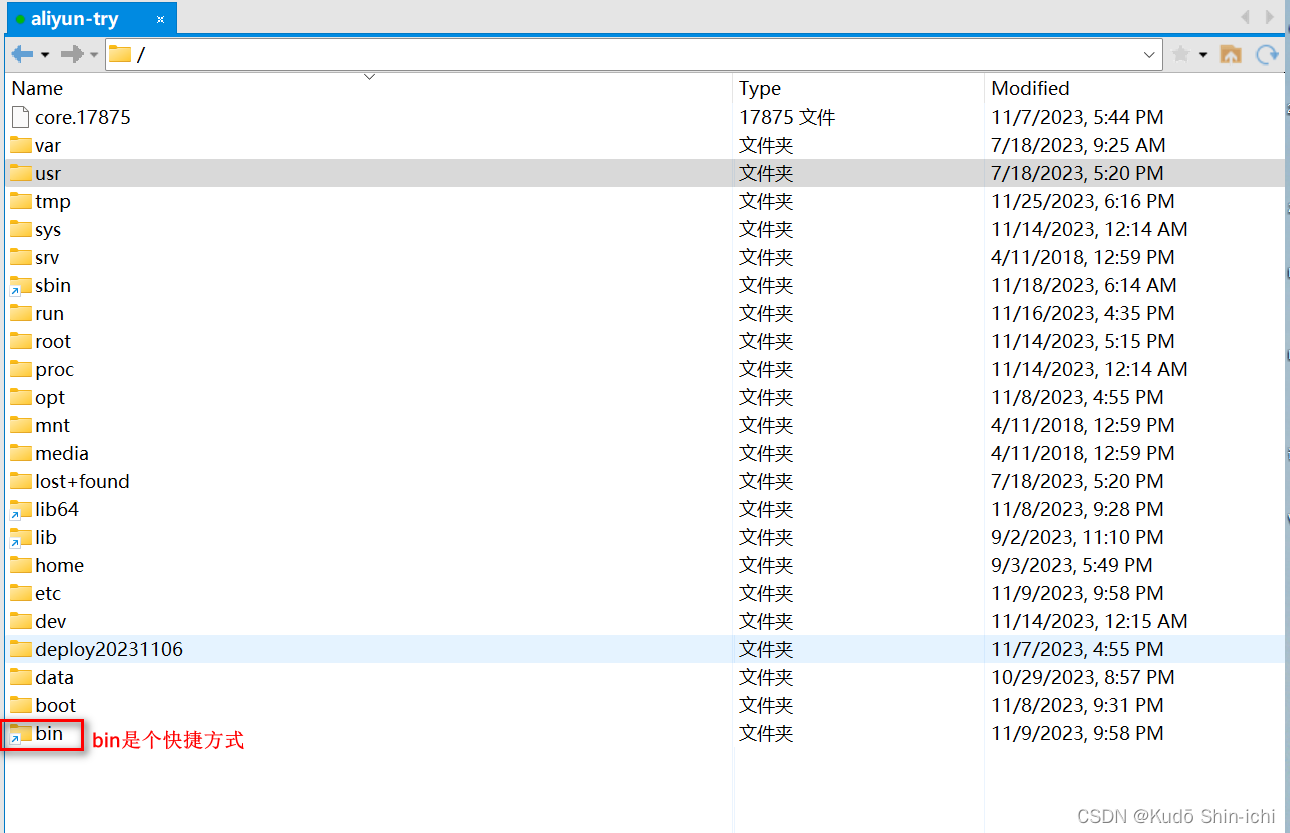The image size is (1290, 833).
Task: Click modified date 11/16/2023, 4:35 PM
Action: click(x=1083, y=313)
